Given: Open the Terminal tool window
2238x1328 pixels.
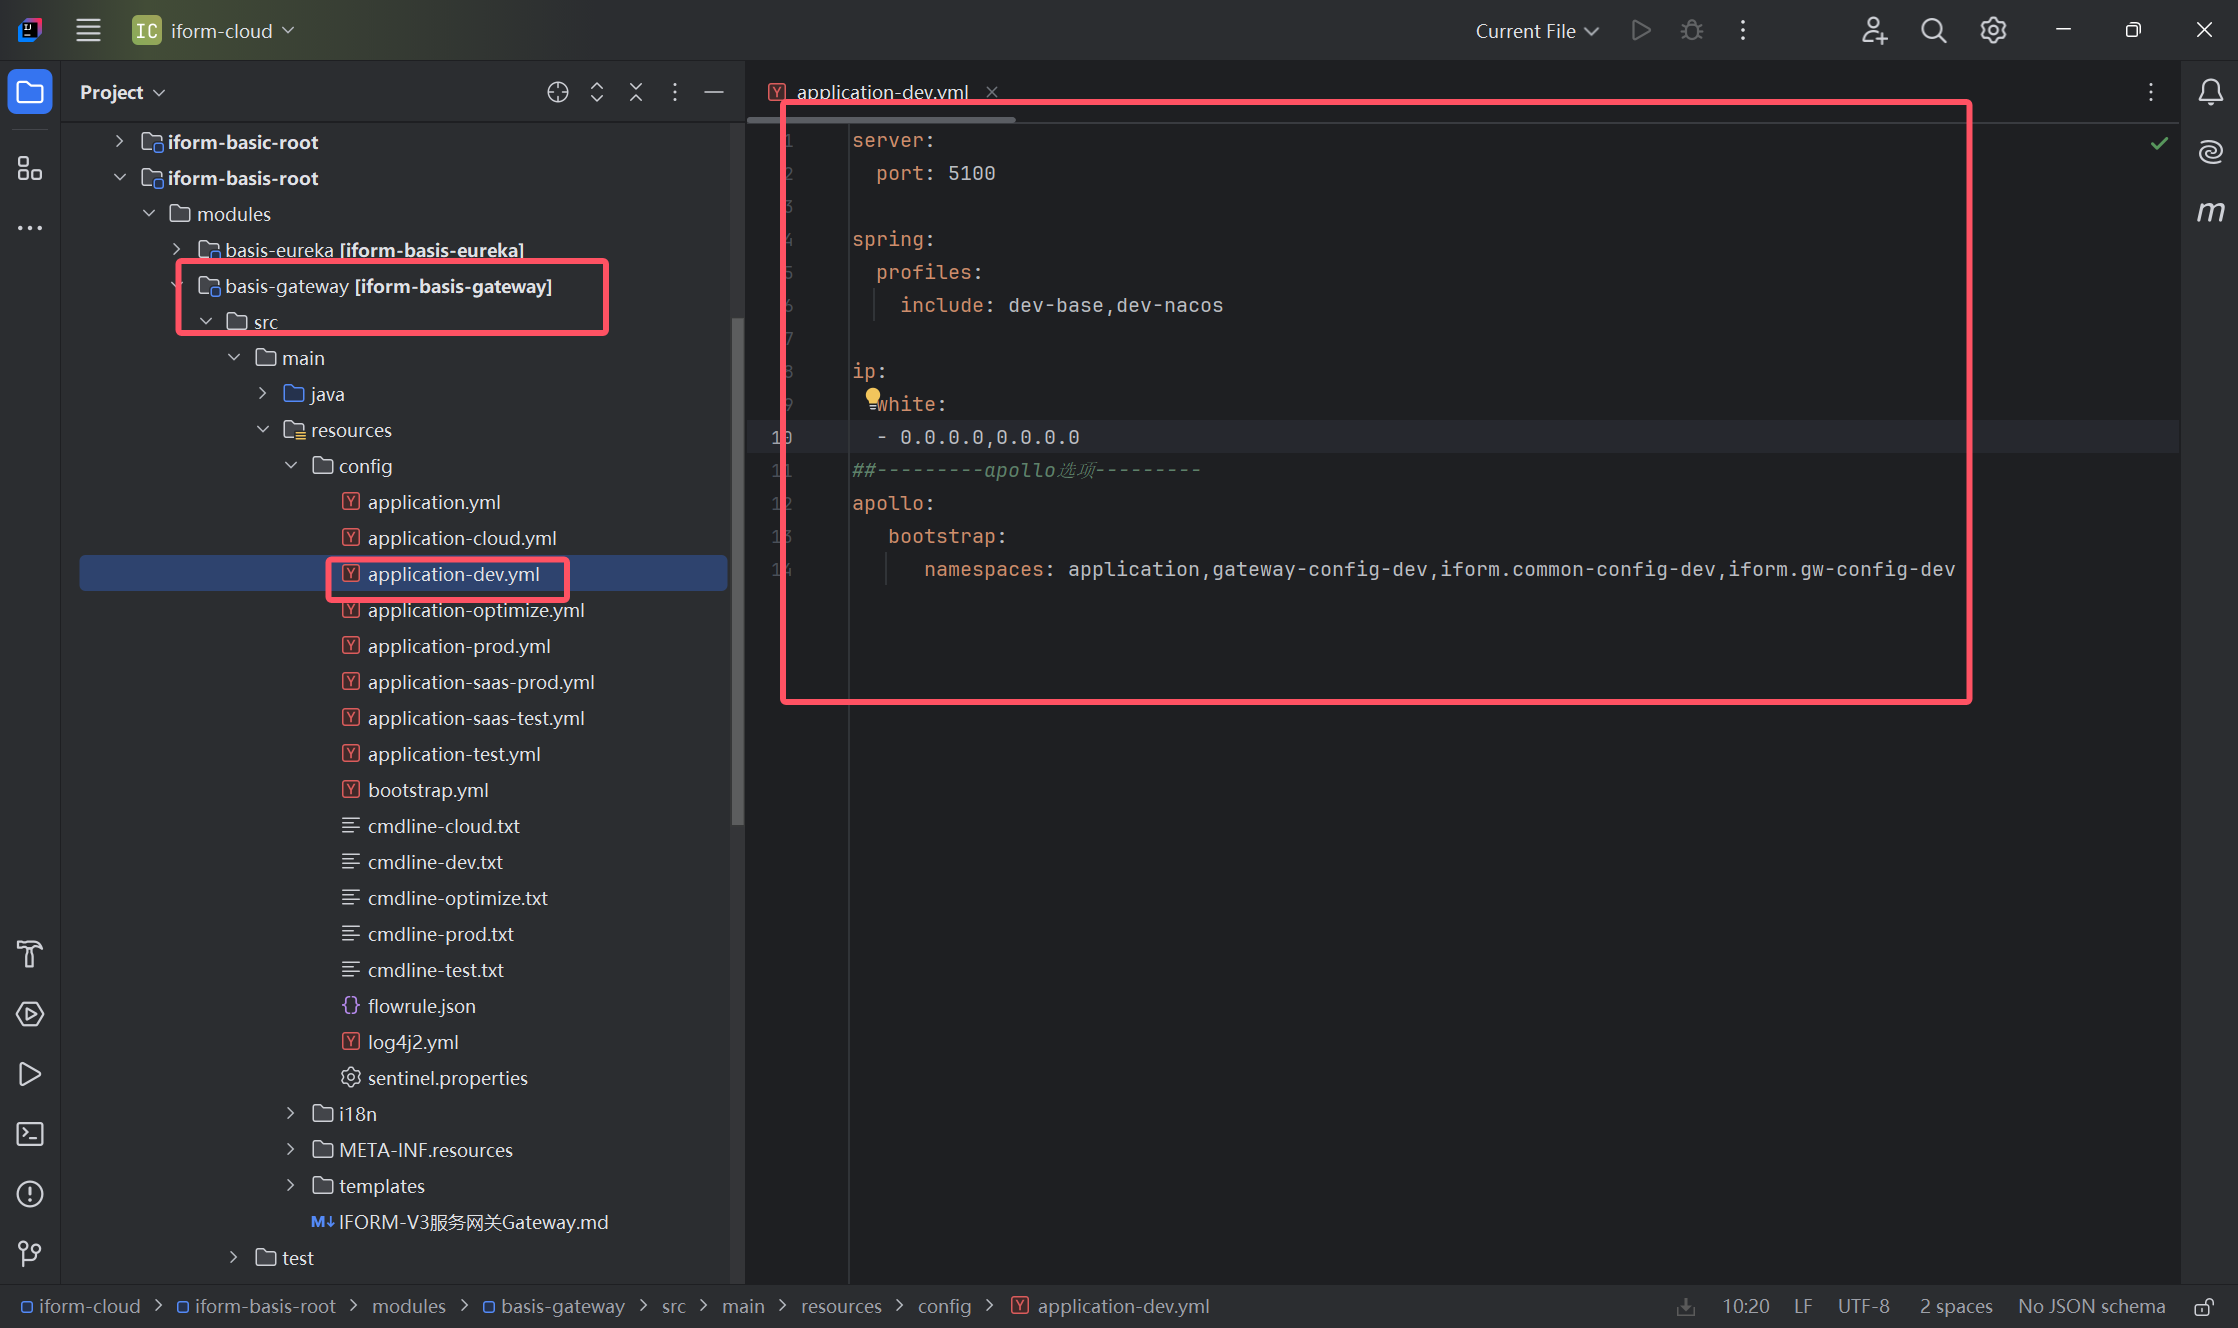Looking at the screenshot, I should tap(30, 1134).
